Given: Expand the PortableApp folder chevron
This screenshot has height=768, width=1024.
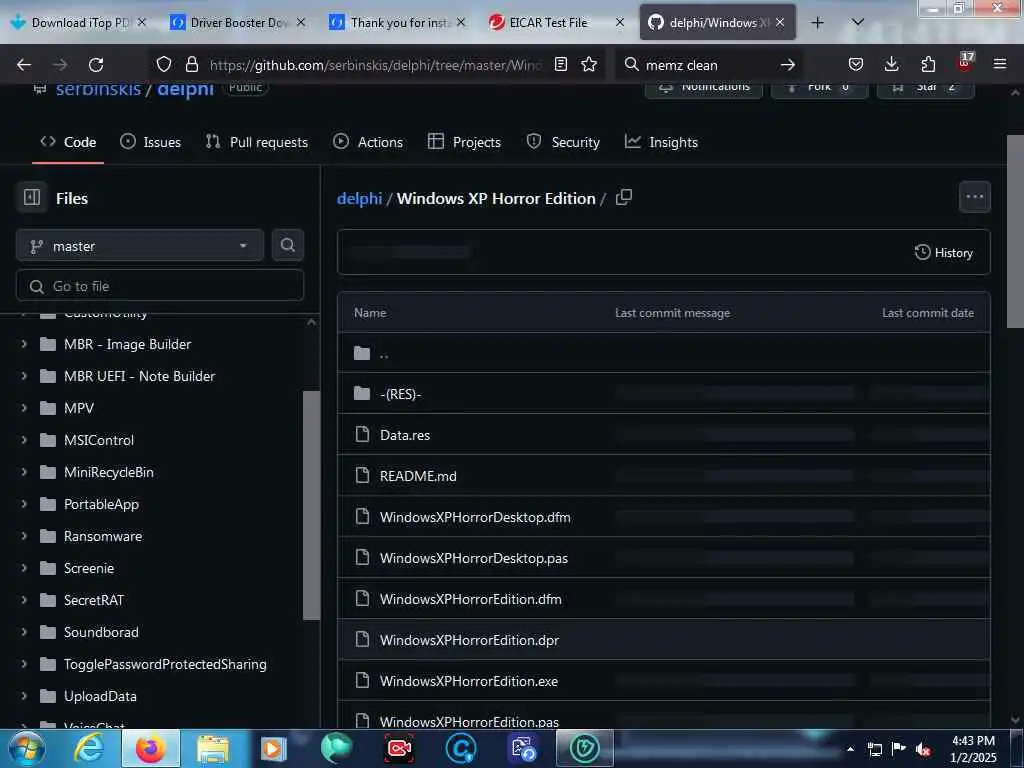Looking at the screenshot, I should tap(24, 504).
